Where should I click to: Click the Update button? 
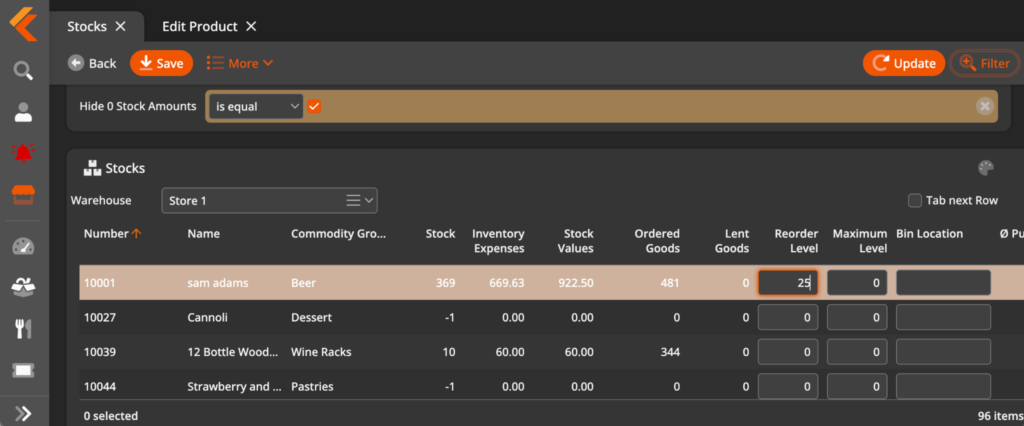point(904,63)
